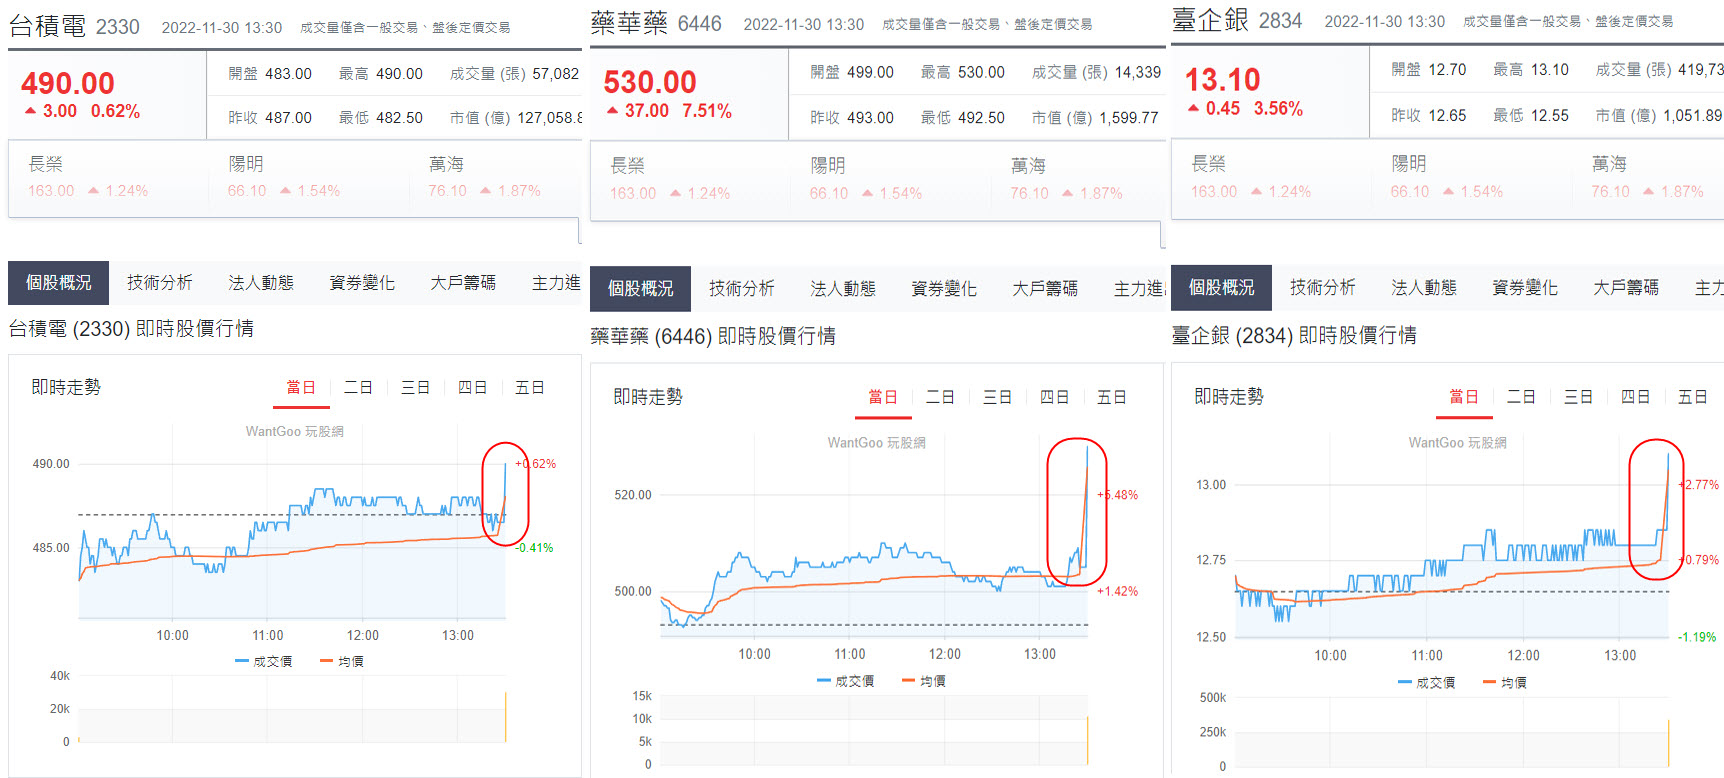Viewport: 1724px width, 778px height.
Task: Click circled price spike on 藥華藥 chart
Action: (x=1077, y=512)
